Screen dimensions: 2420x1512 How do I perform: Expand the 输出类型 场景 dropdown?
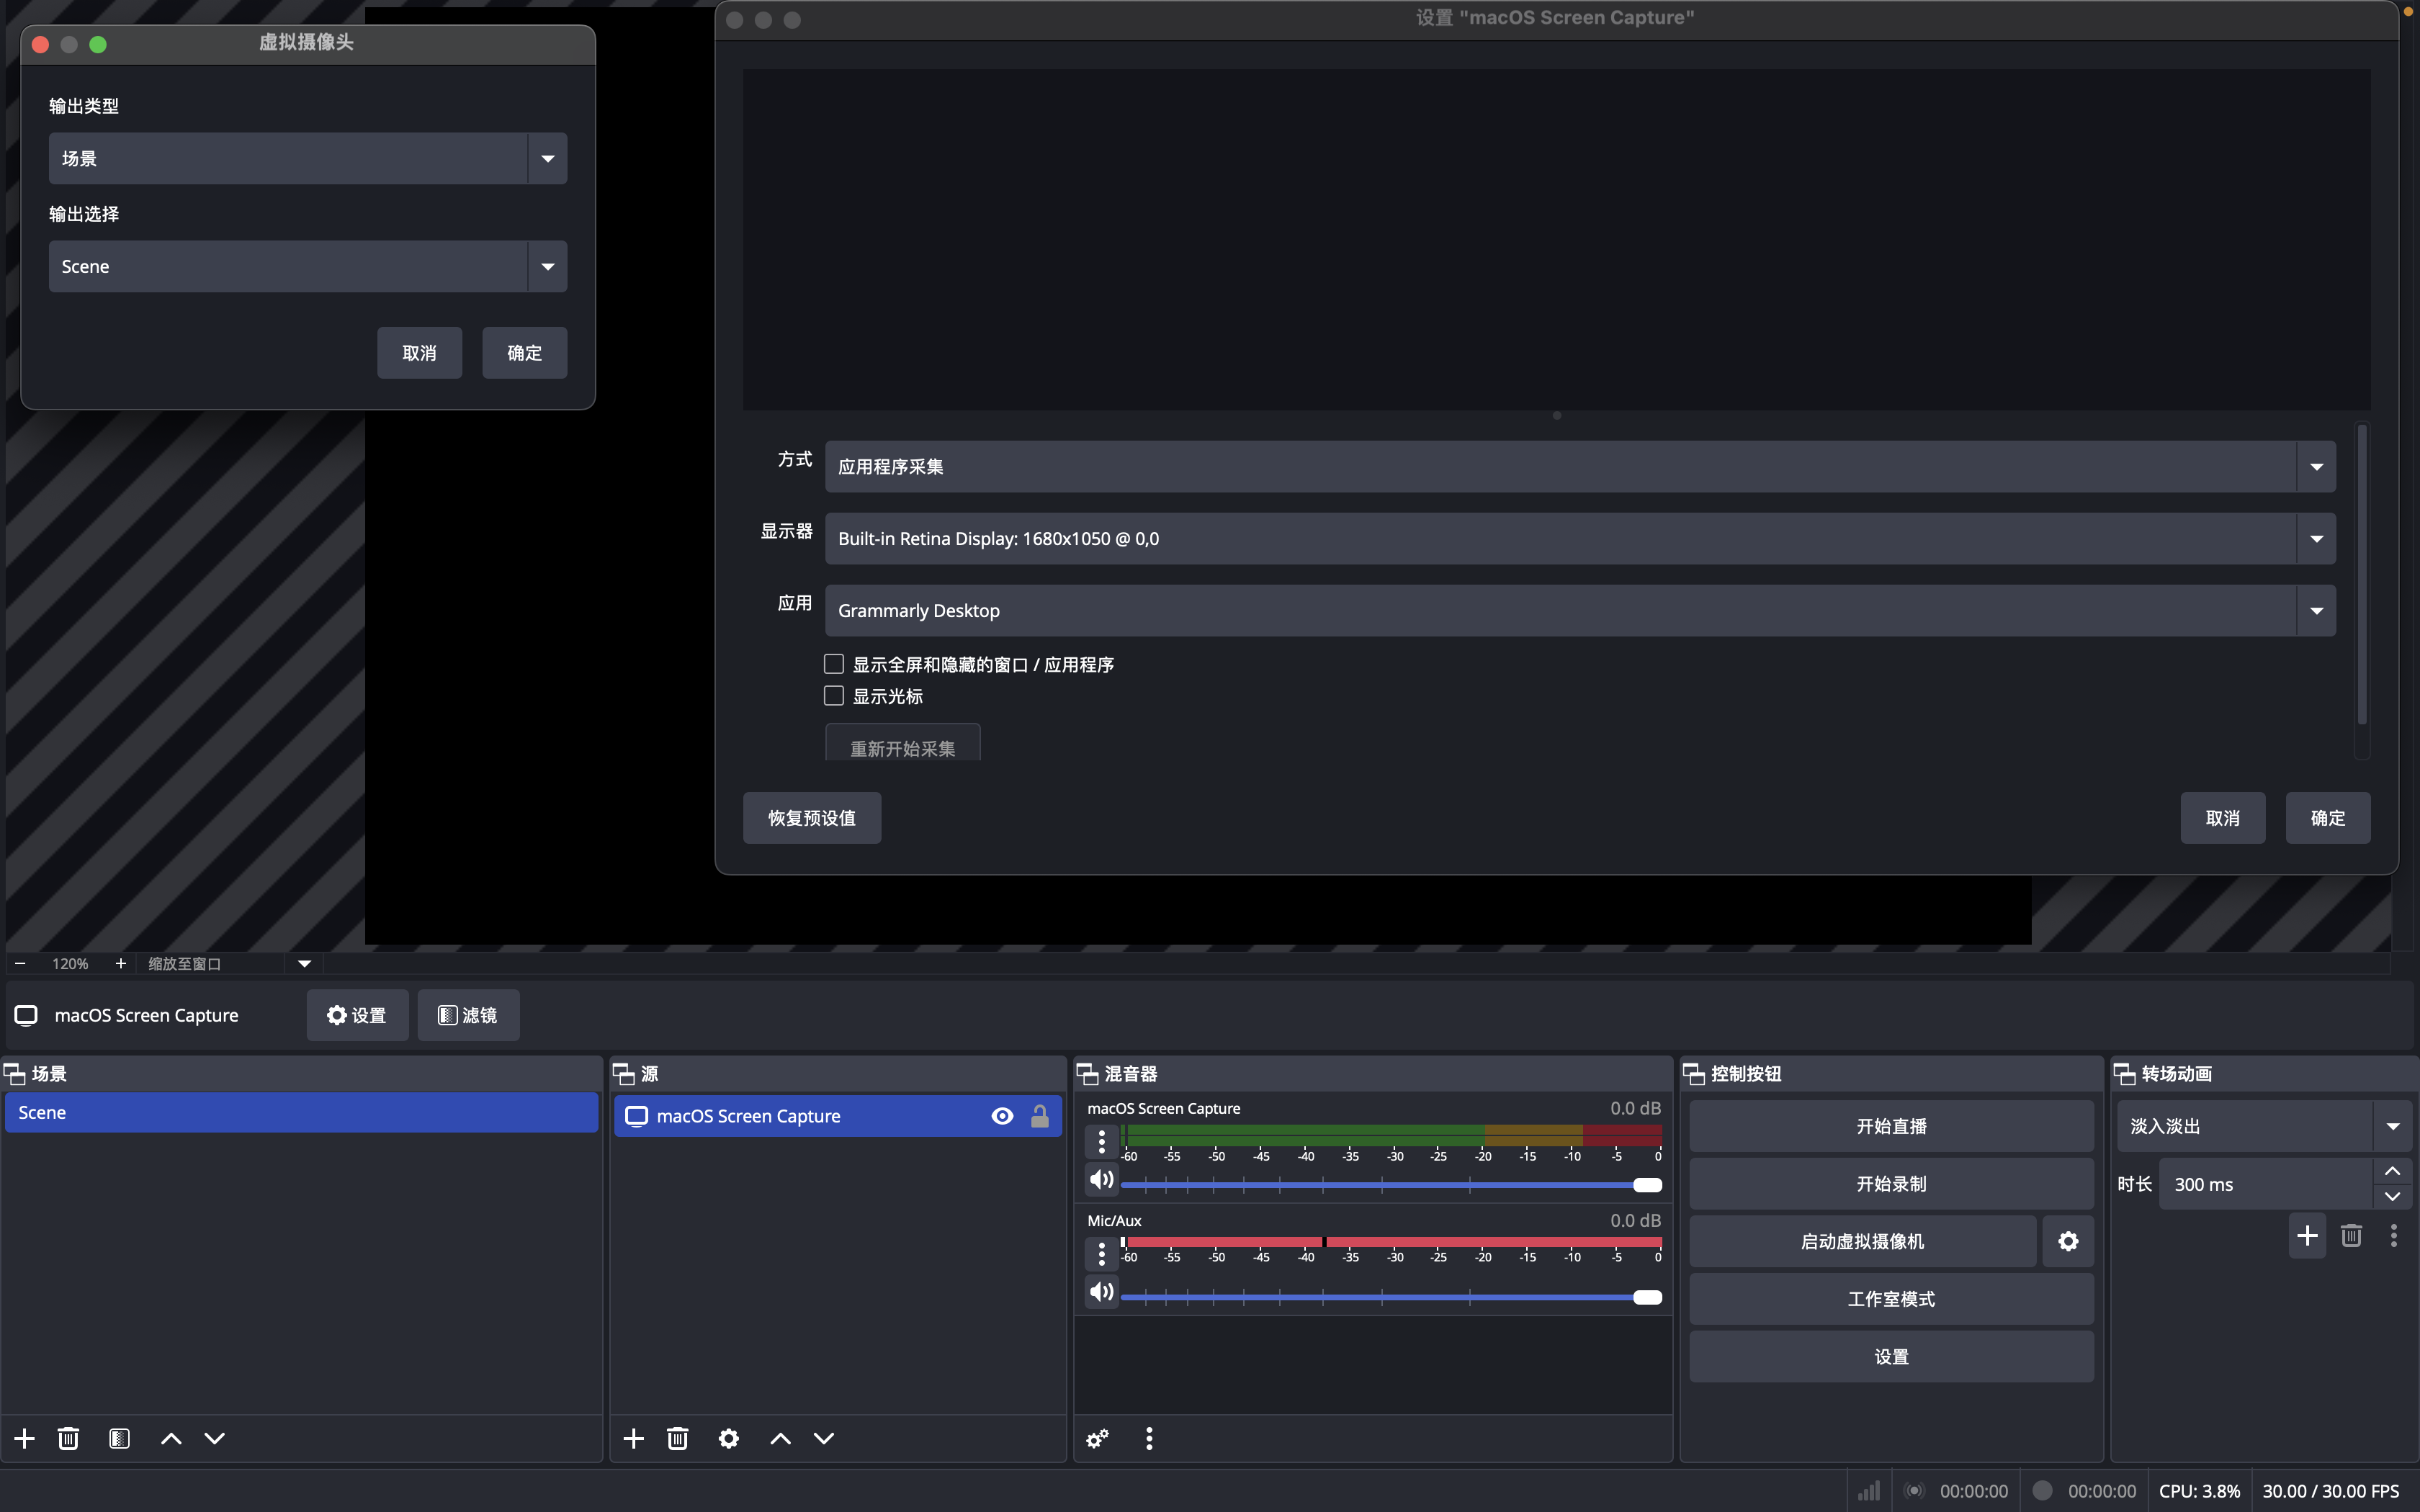coord(308,158)
